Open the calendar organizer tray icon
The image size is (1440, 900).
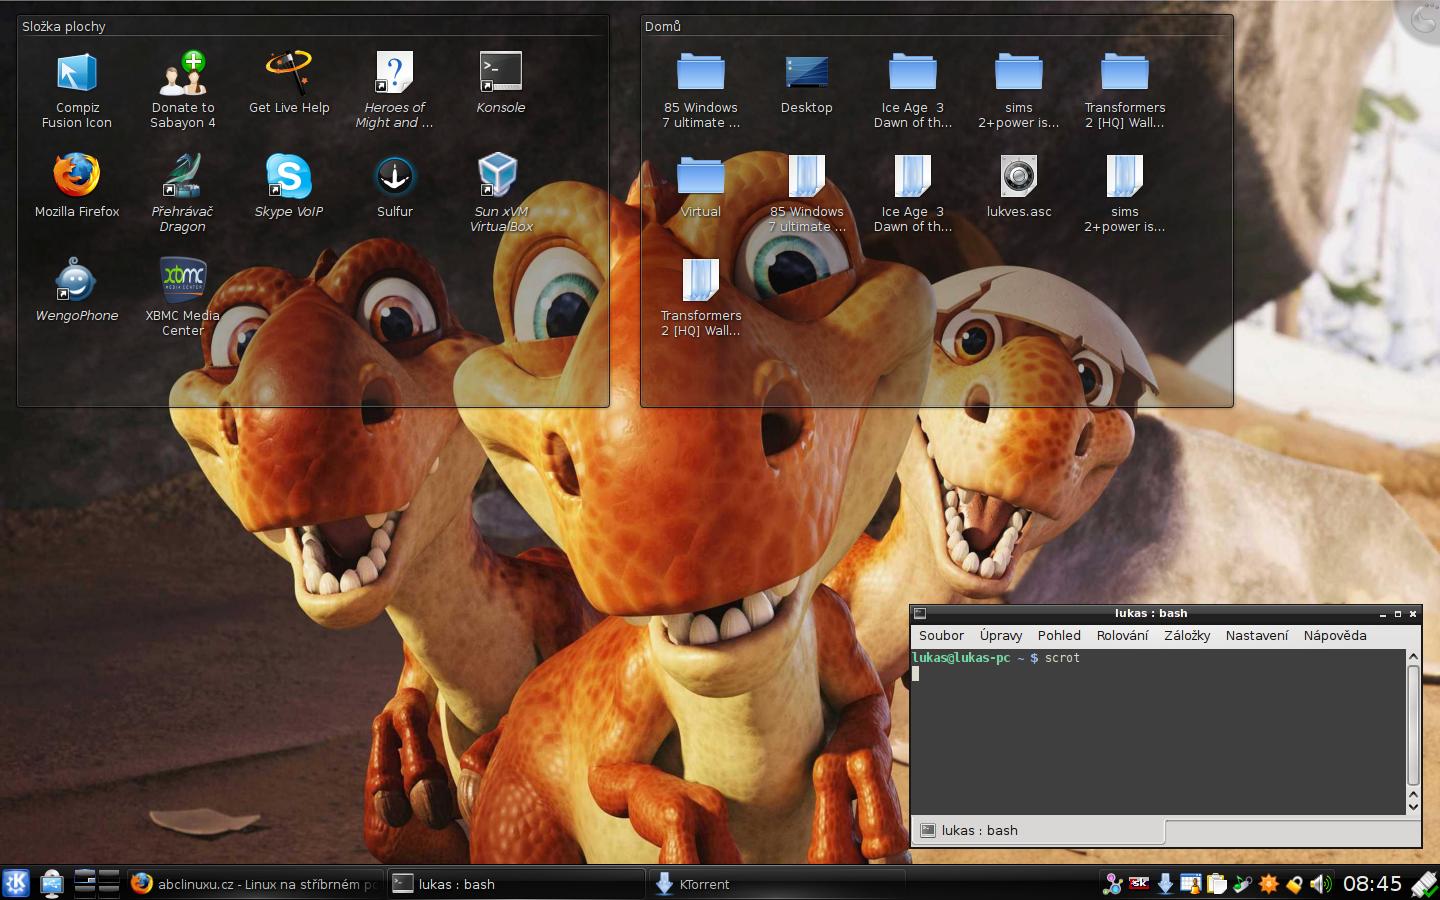[1191, 883]
